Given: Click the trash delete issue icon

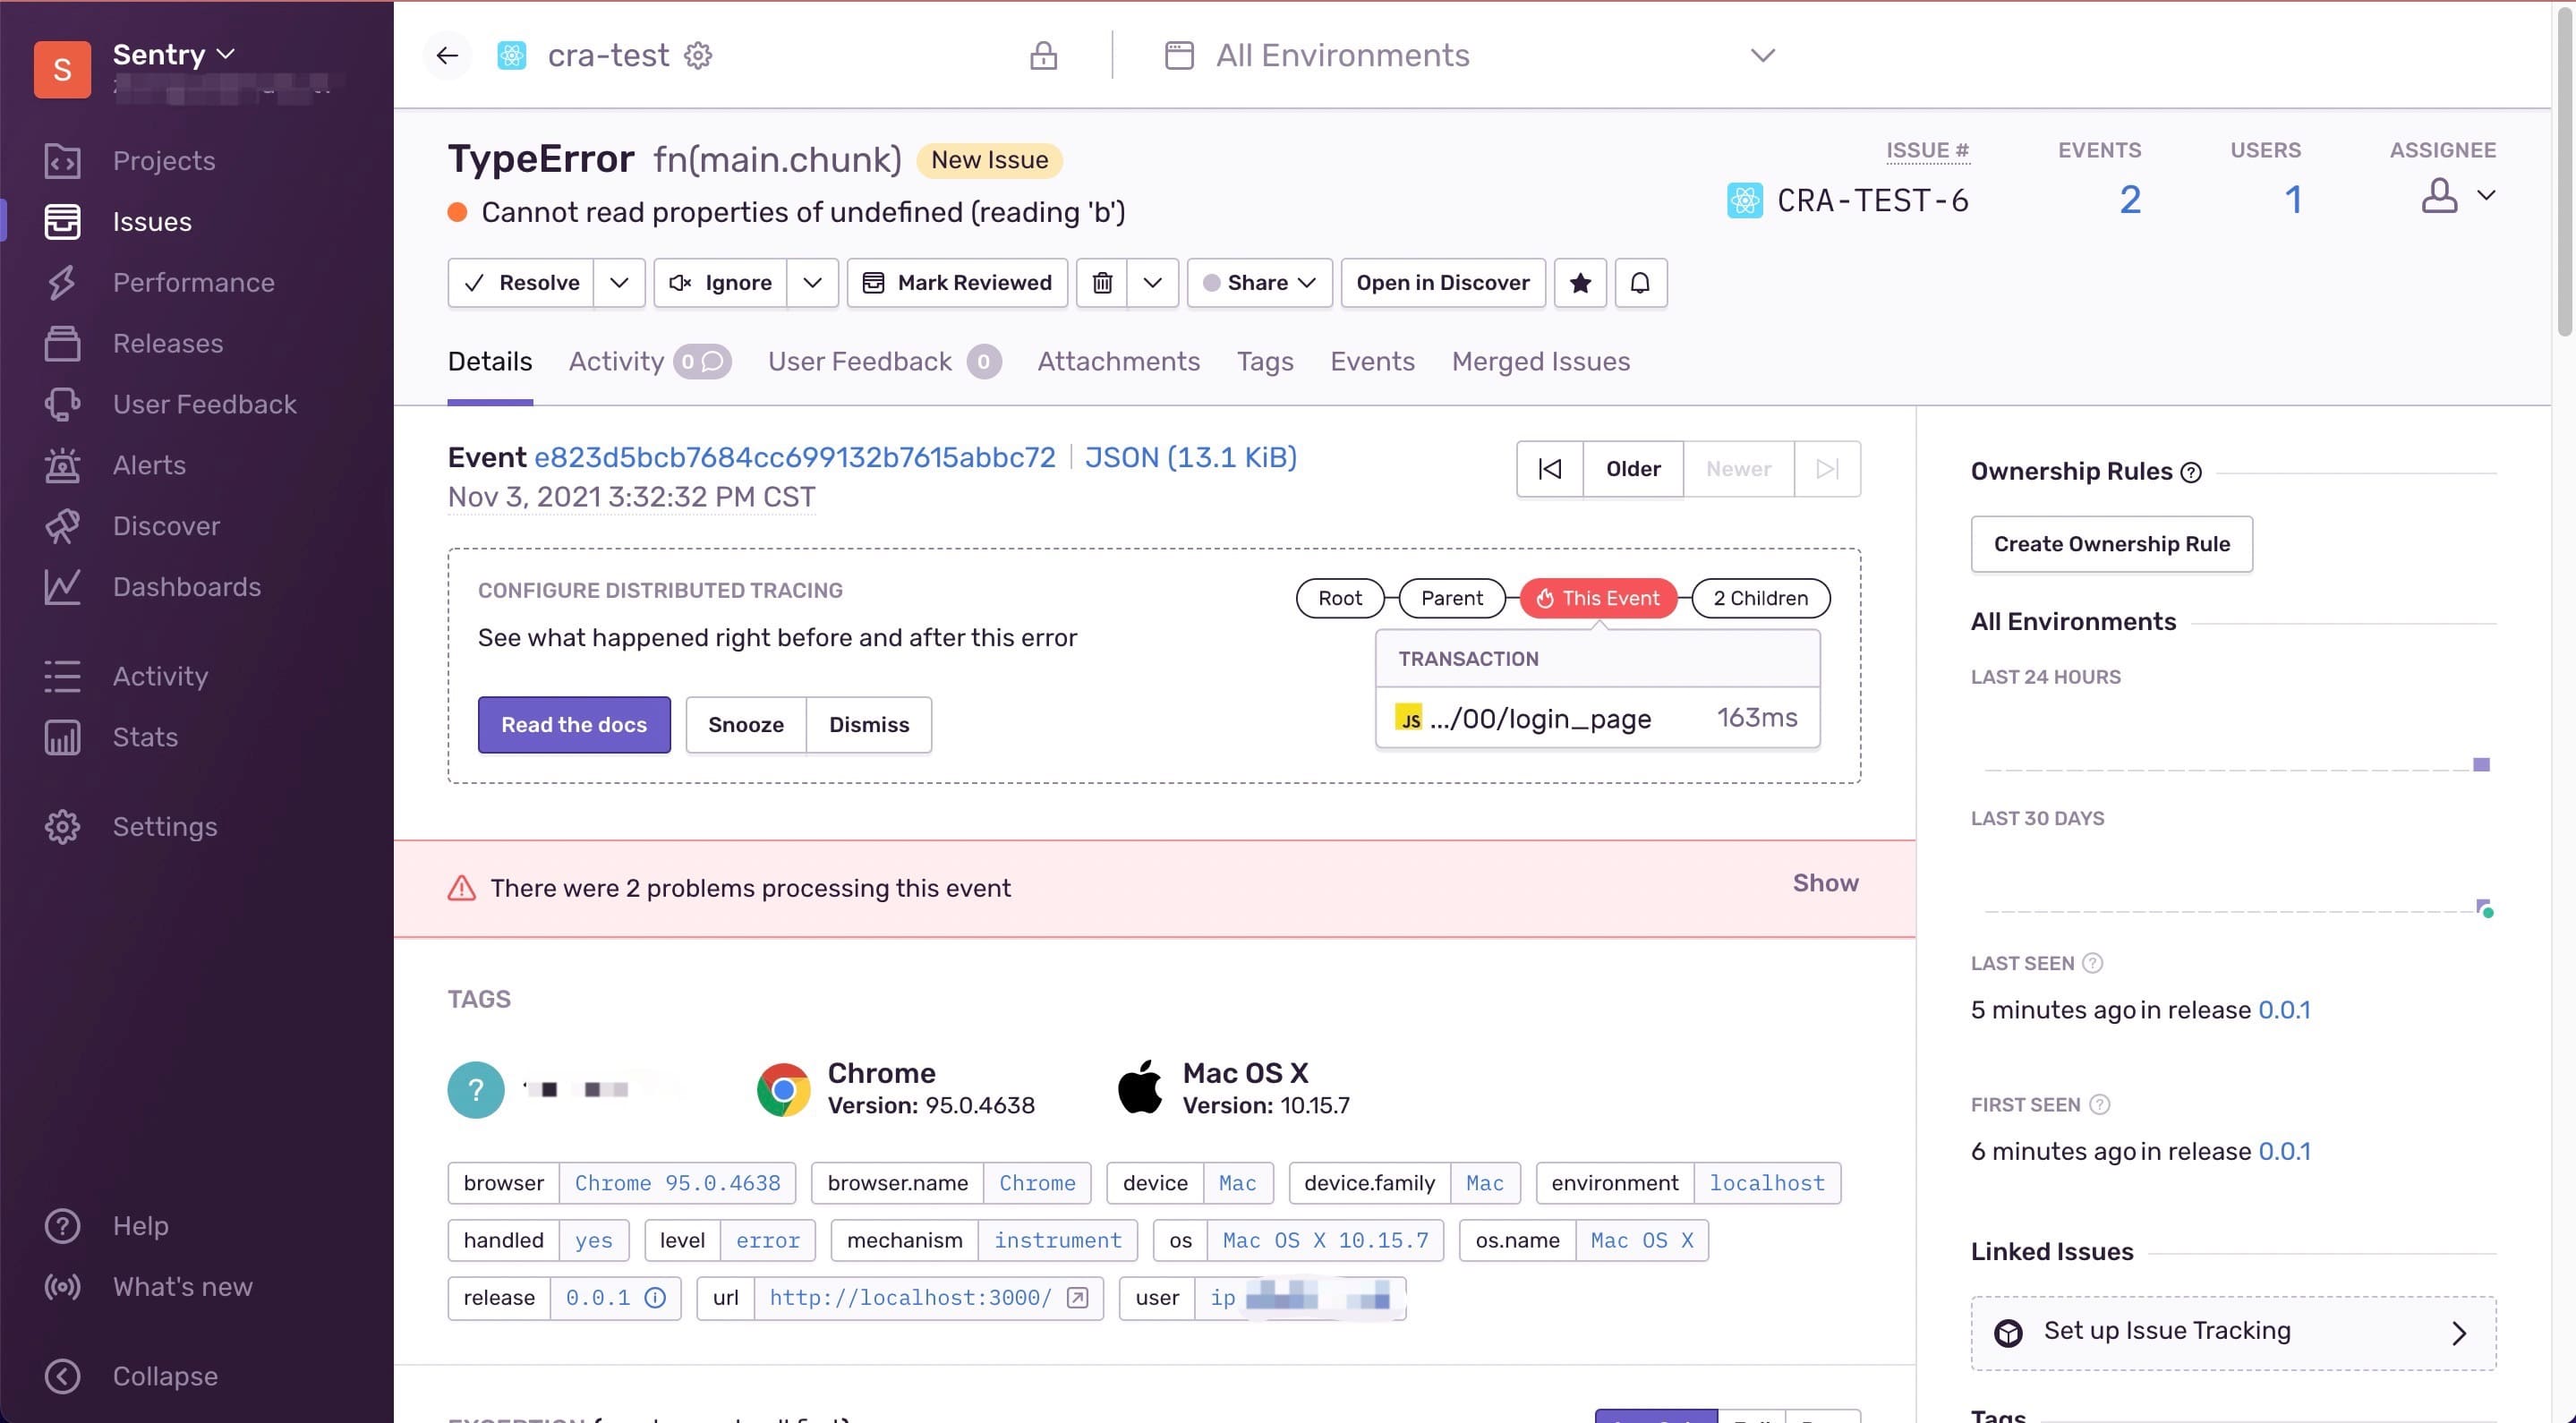Looking at the screenshot, I should coord(1102,283).
